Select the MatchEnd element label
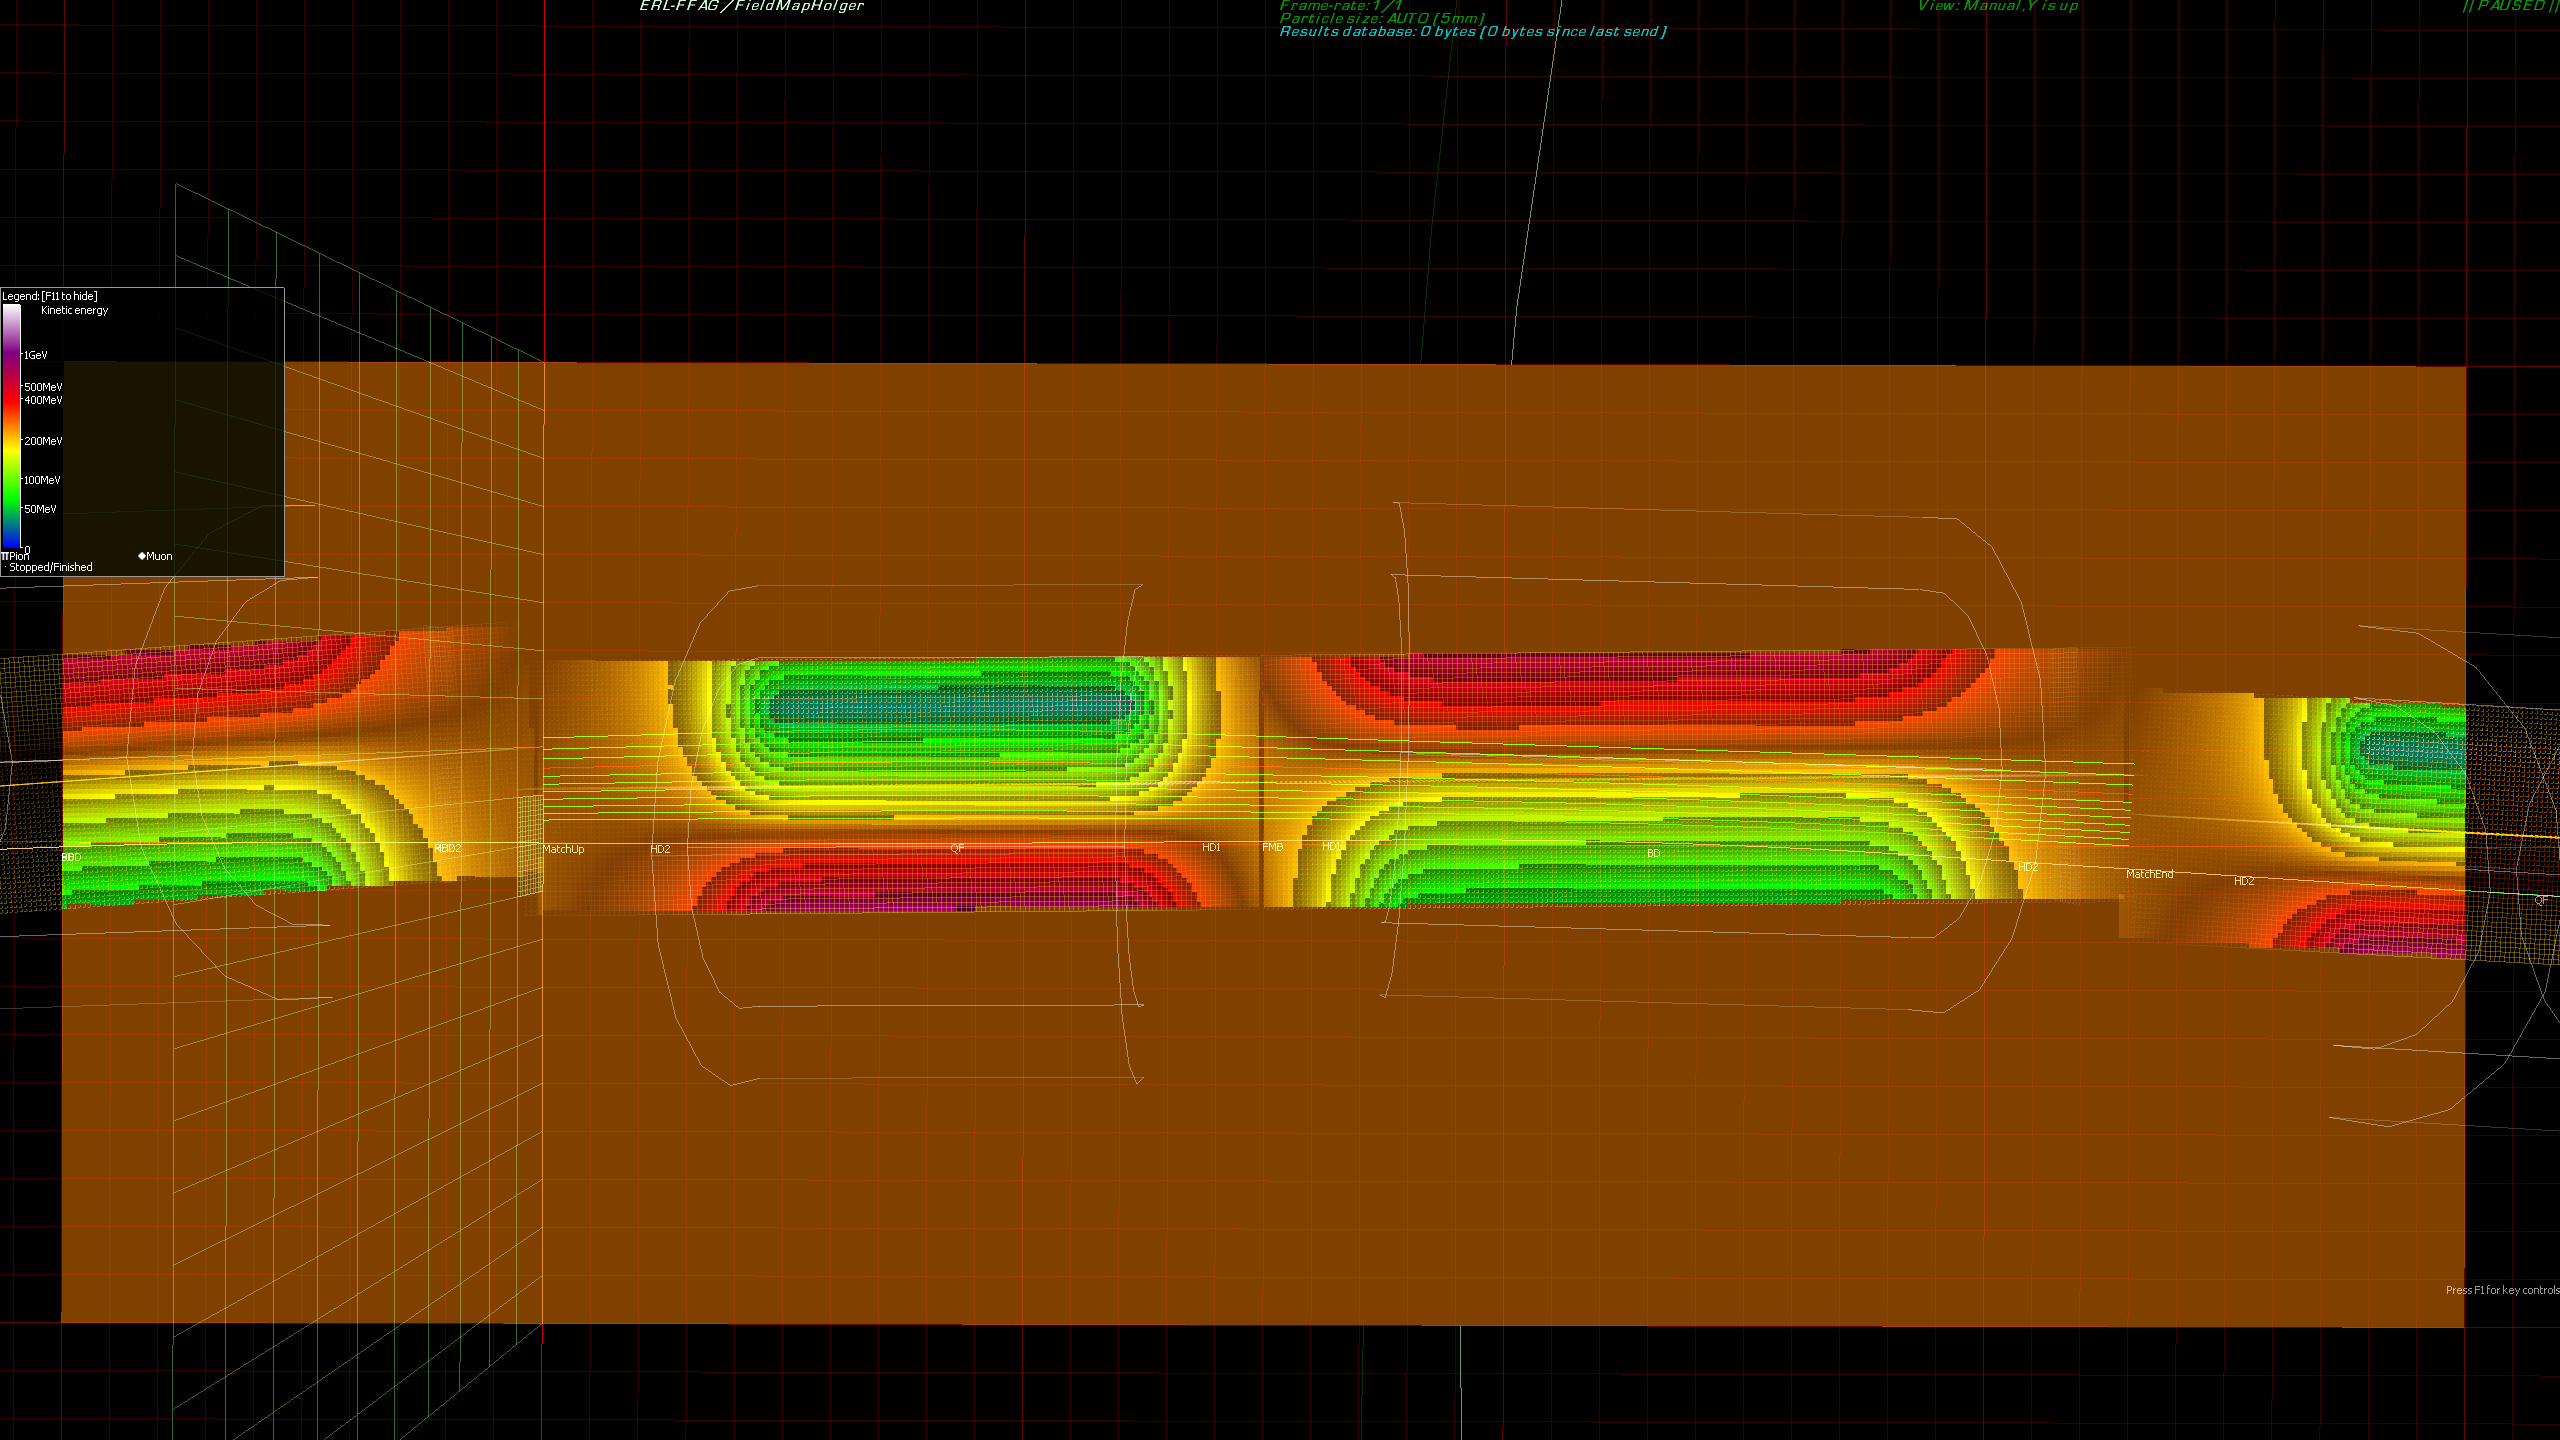 click(x=2149, y=874)
